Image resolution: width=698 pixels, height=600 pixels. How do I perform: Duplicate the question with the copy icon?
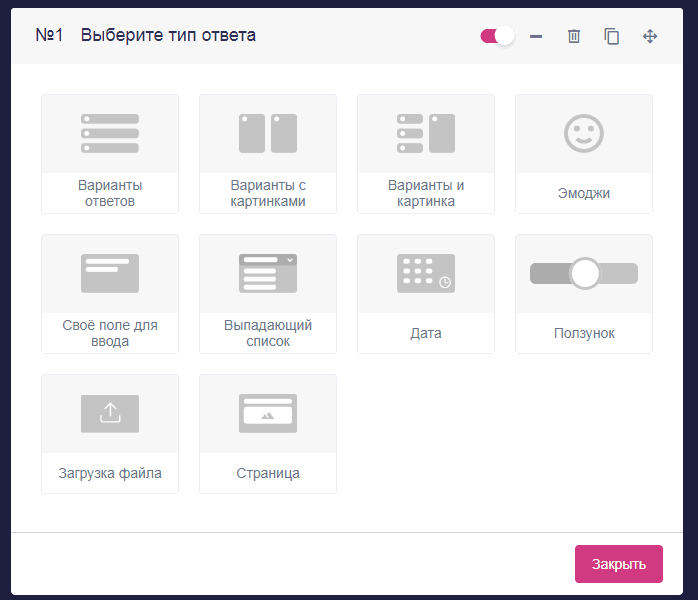[612, 36]
